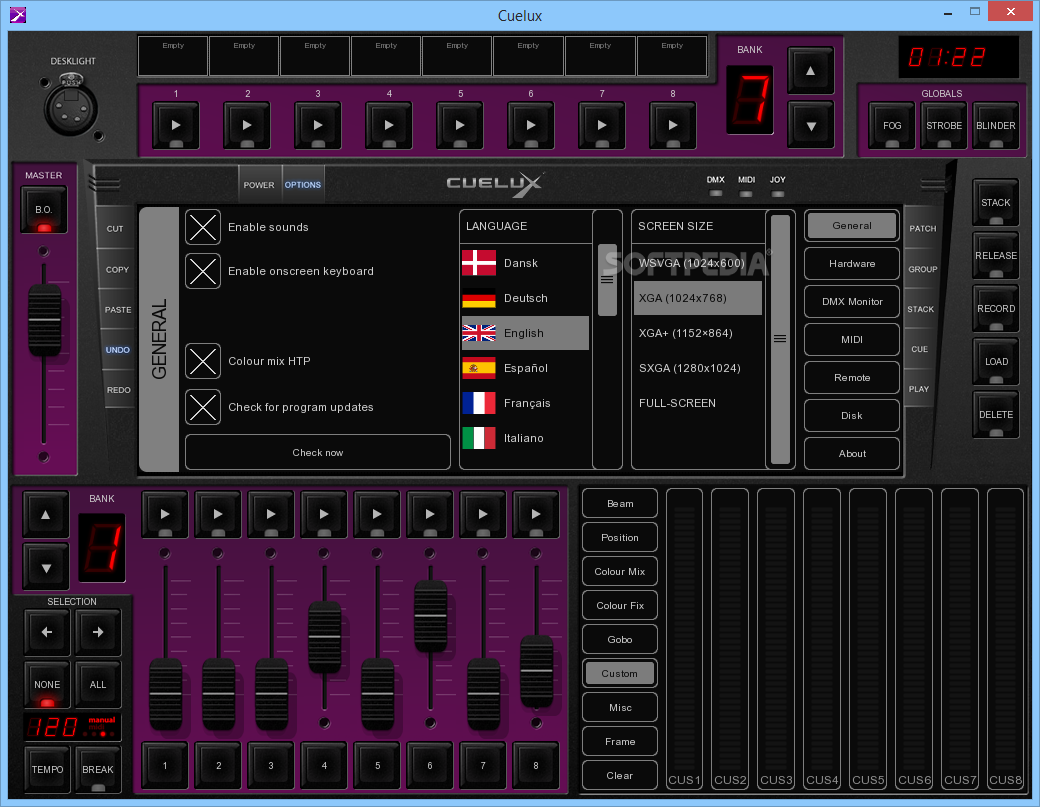Decrease the lower playback bank number
Screen dimensions: 1040x807
point(46,568)
